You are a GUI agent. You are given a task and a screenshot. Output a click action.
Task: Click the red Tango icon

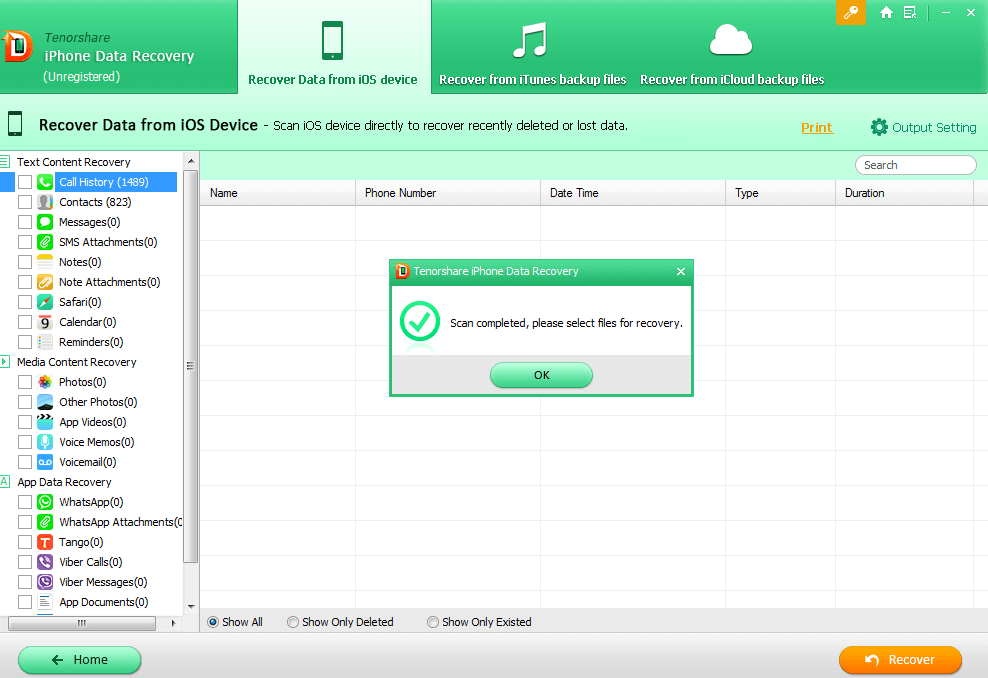pyautogui.click(x=45, y=542)
